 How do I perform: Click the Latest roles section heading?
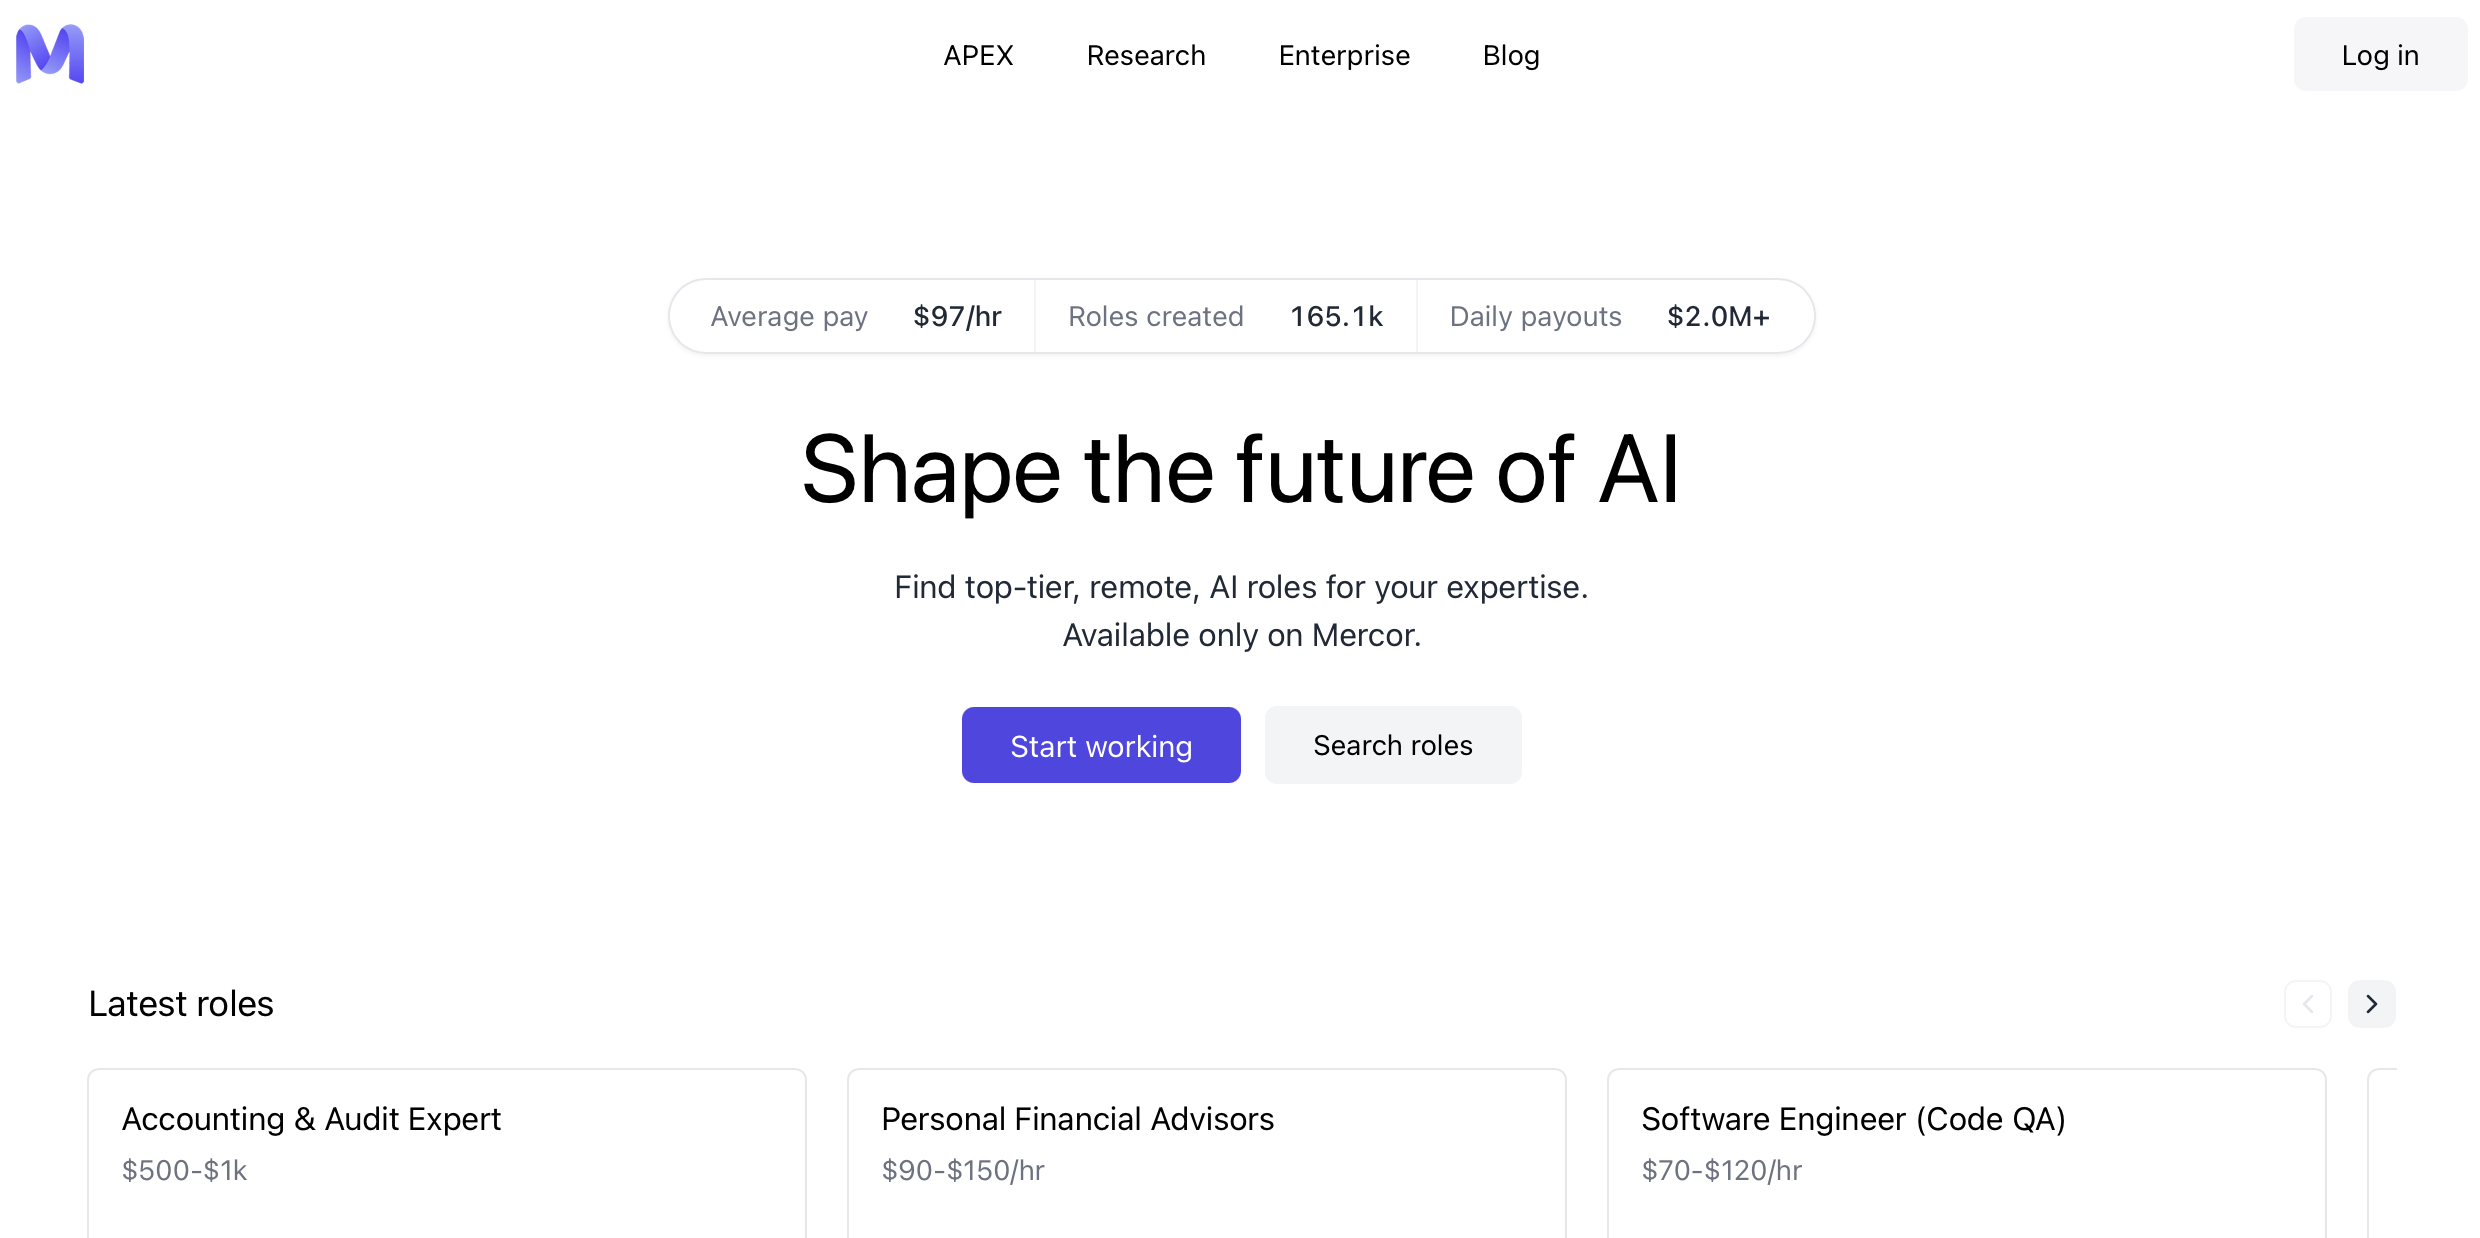point(181,1004)
